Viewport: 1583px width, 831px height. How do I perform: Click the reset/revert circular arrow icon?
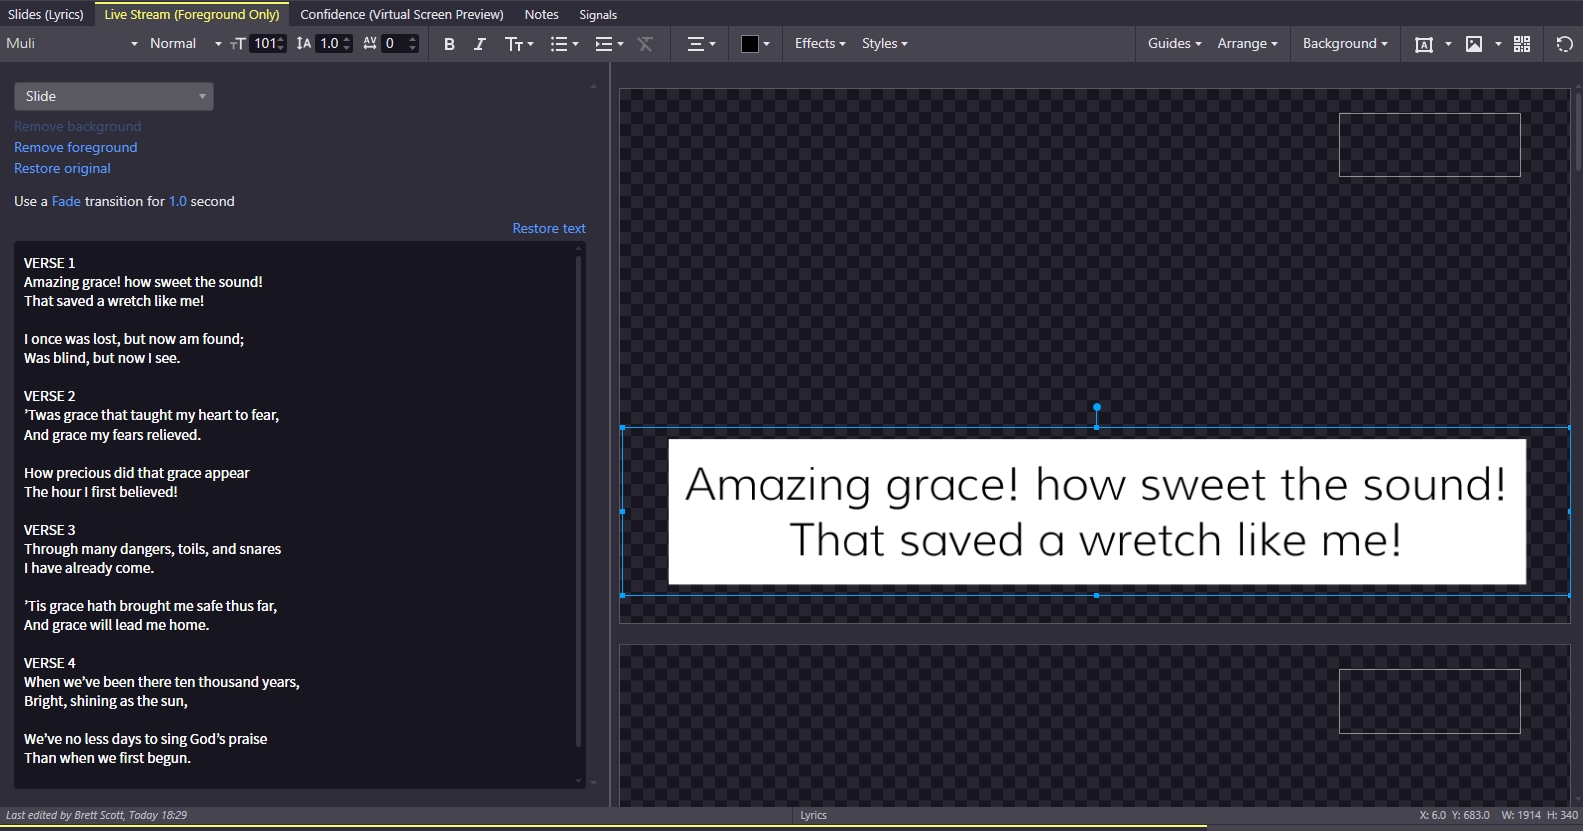point(1565,44)
